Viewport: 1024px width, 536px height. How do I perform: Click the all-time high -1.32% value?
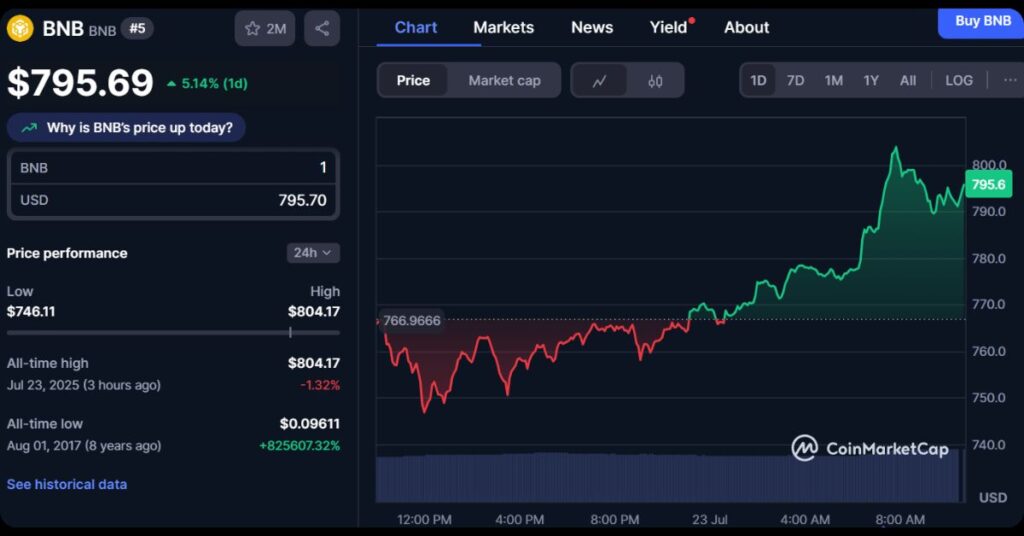[x=320, y=385]
